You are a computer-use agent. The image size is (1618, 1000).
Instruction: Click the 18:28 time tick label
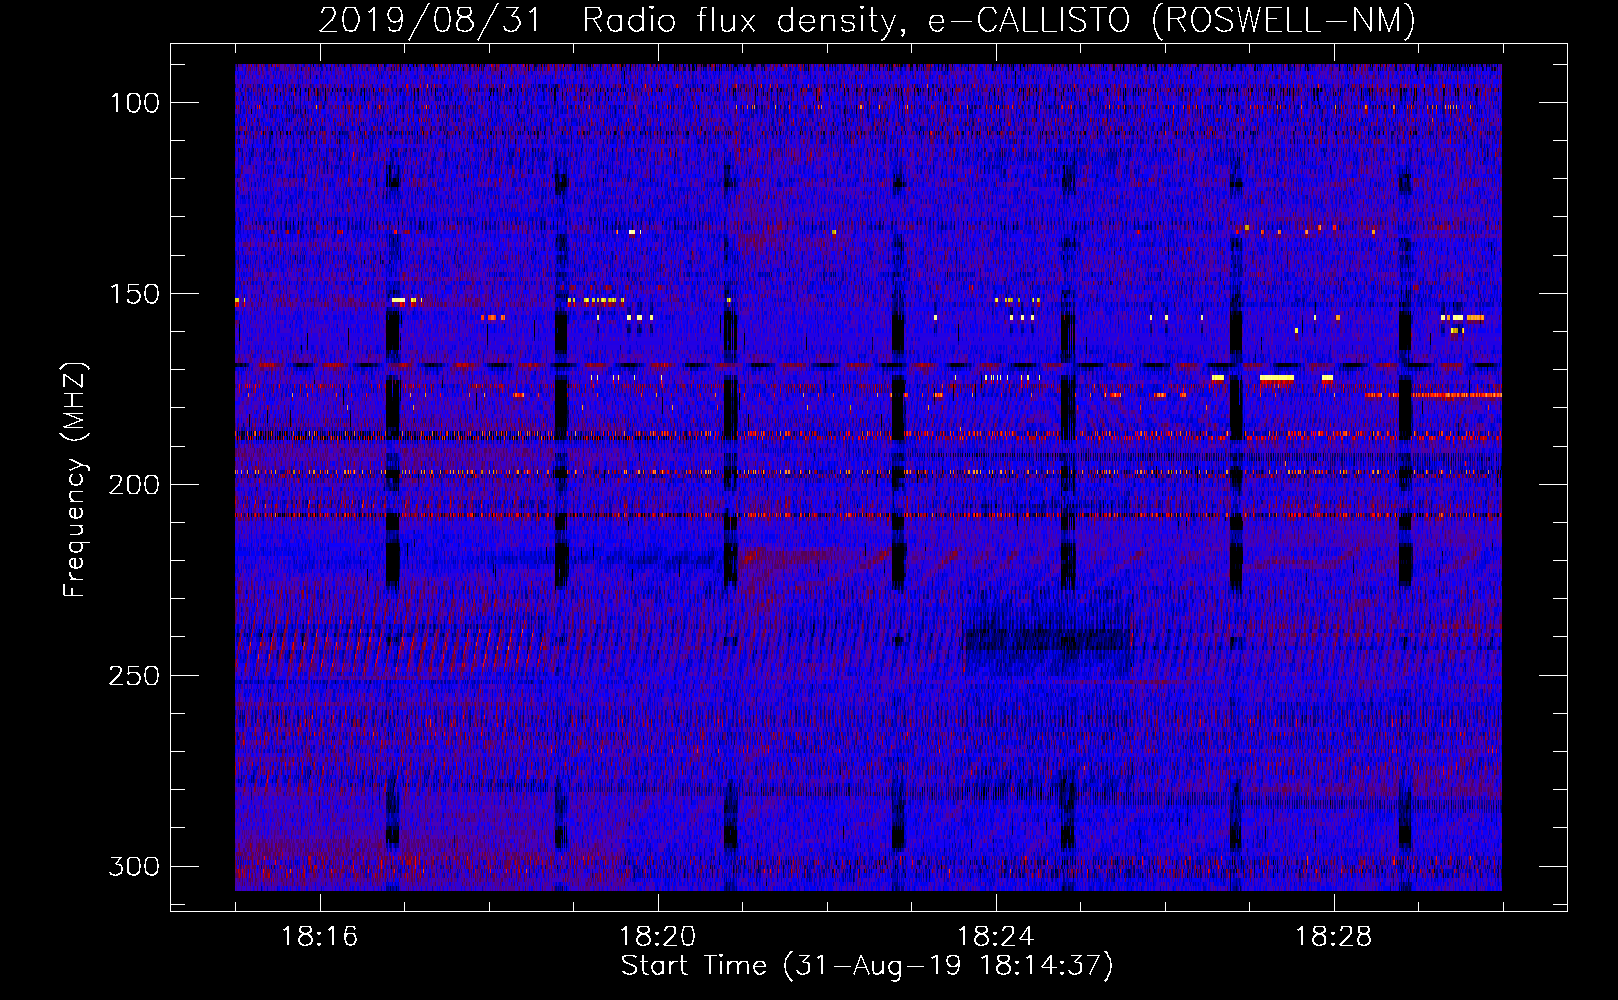tap(1333, 937)
